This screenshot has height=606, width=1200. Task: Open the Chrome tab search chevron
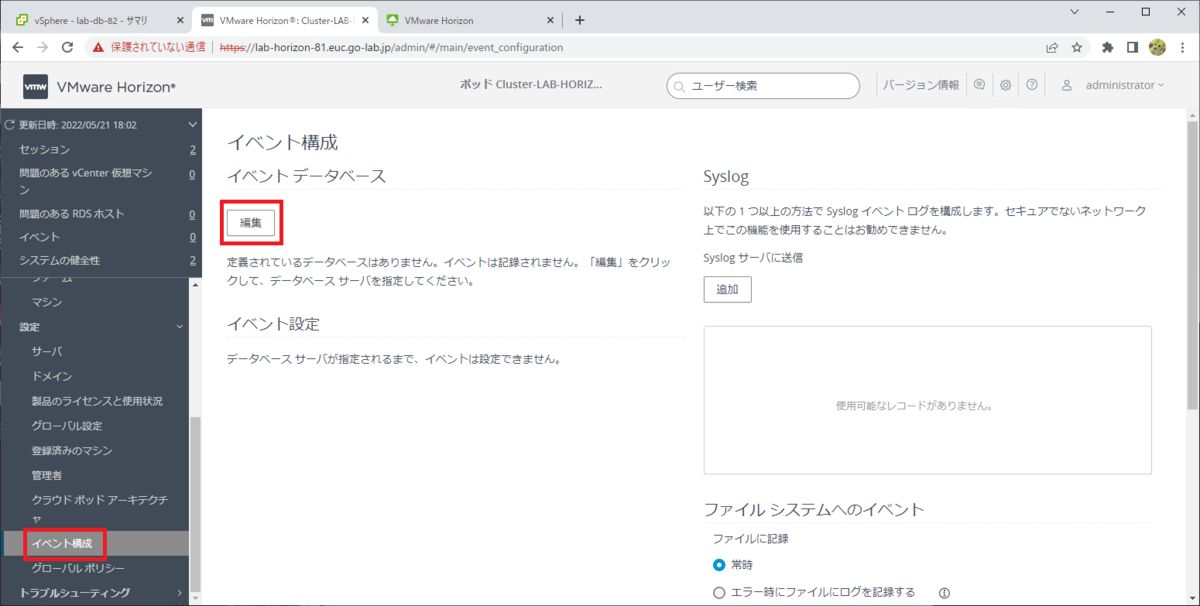(x=1074, y=12)
